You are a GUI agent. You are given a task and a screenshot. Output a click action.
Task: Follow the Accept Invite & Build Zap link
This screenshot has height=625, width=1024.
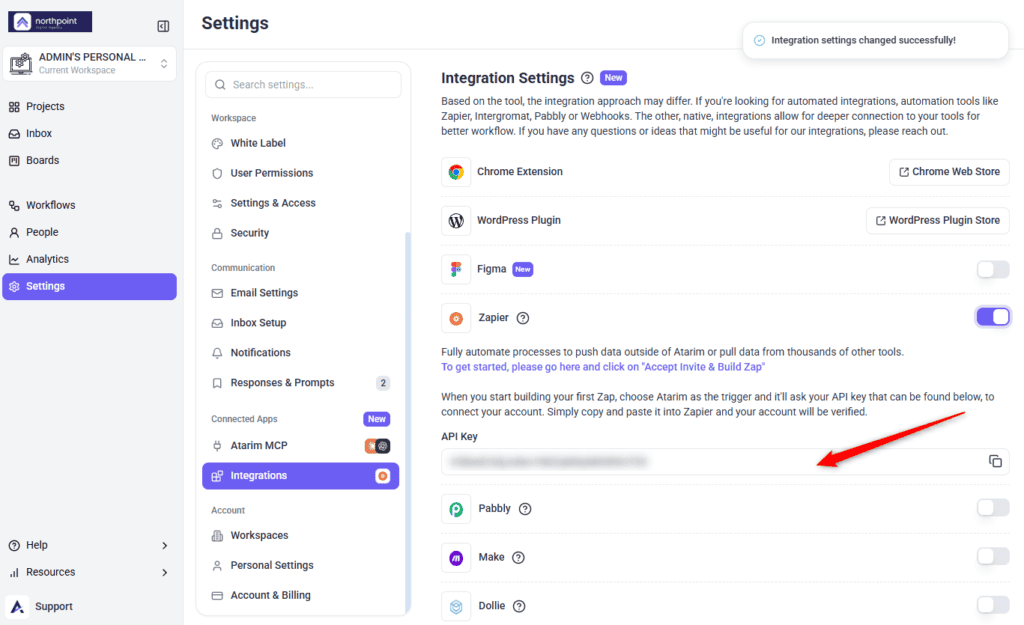pos(603,367)
